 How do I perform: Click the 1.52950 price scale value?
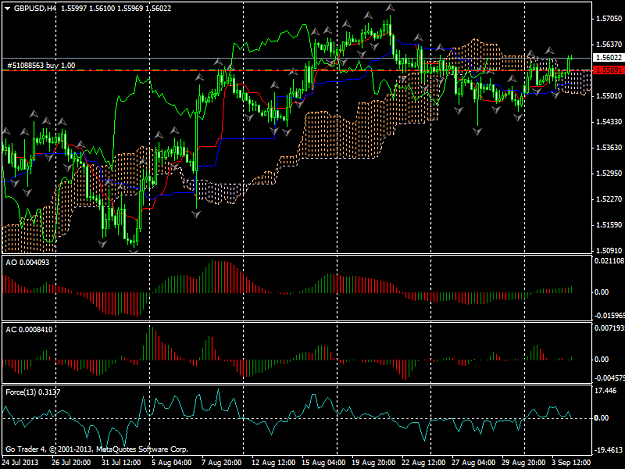tap(609, 173)
